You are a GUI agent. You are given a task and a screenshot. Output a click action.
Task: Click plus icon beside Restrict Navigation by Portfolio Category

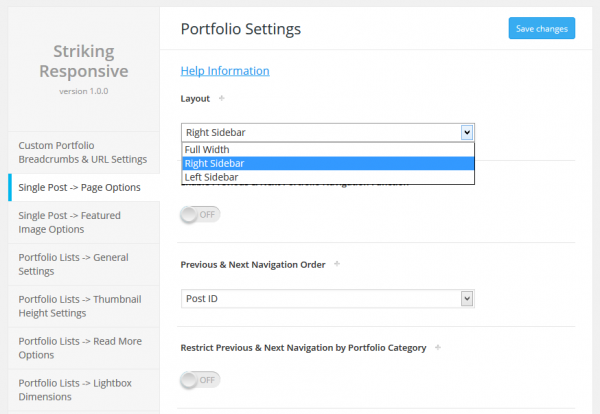[436, 348]
